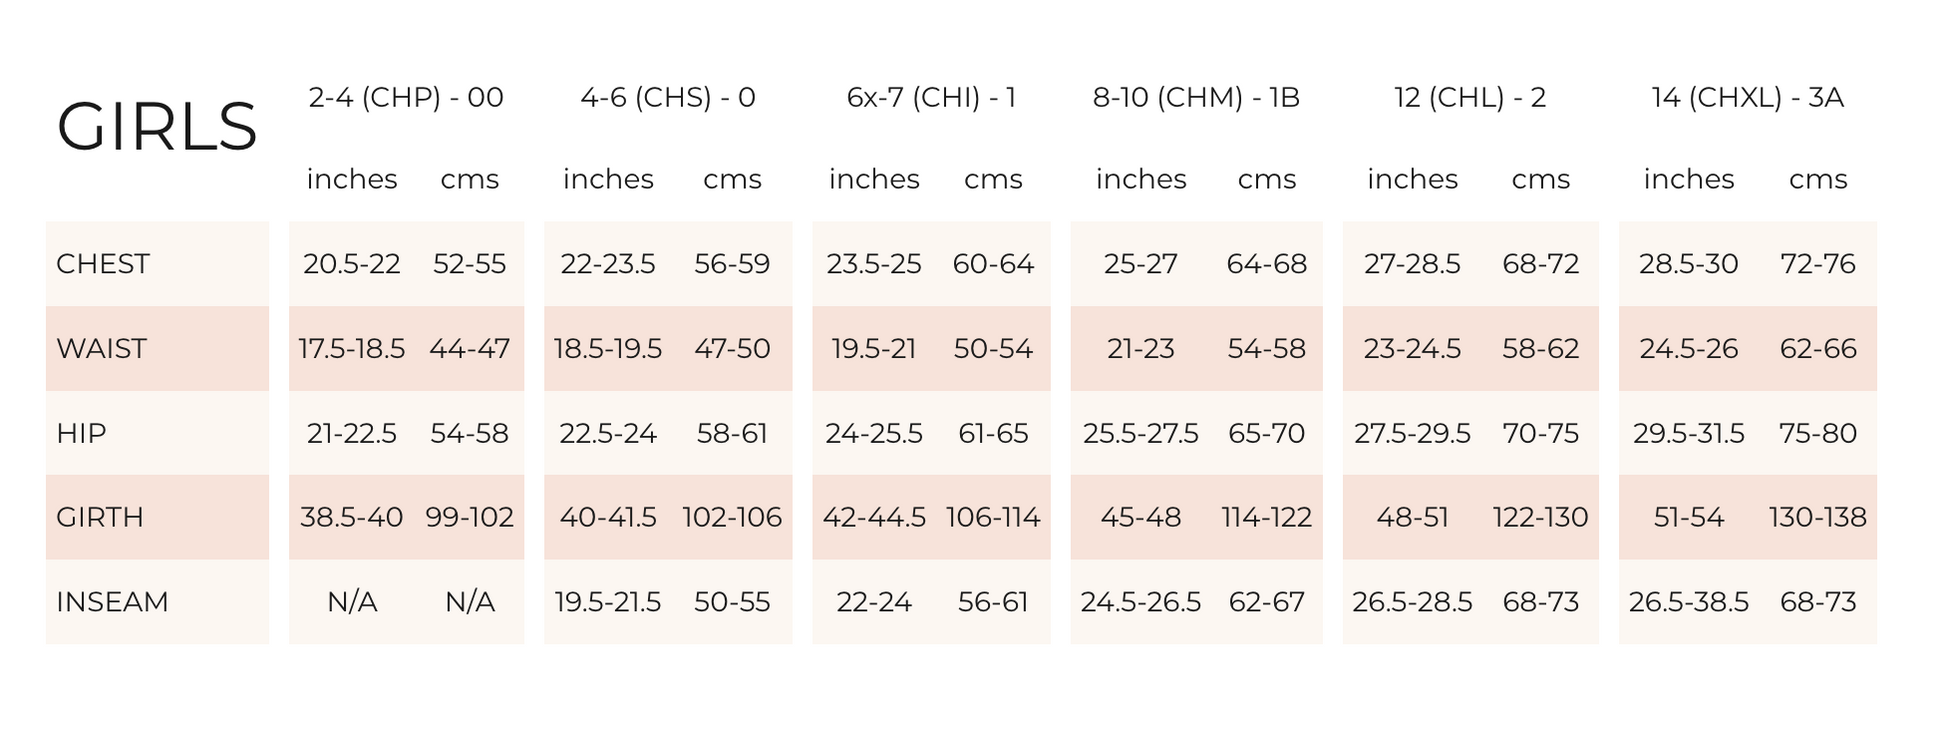Click the CHEST row label

coord(103,264)
